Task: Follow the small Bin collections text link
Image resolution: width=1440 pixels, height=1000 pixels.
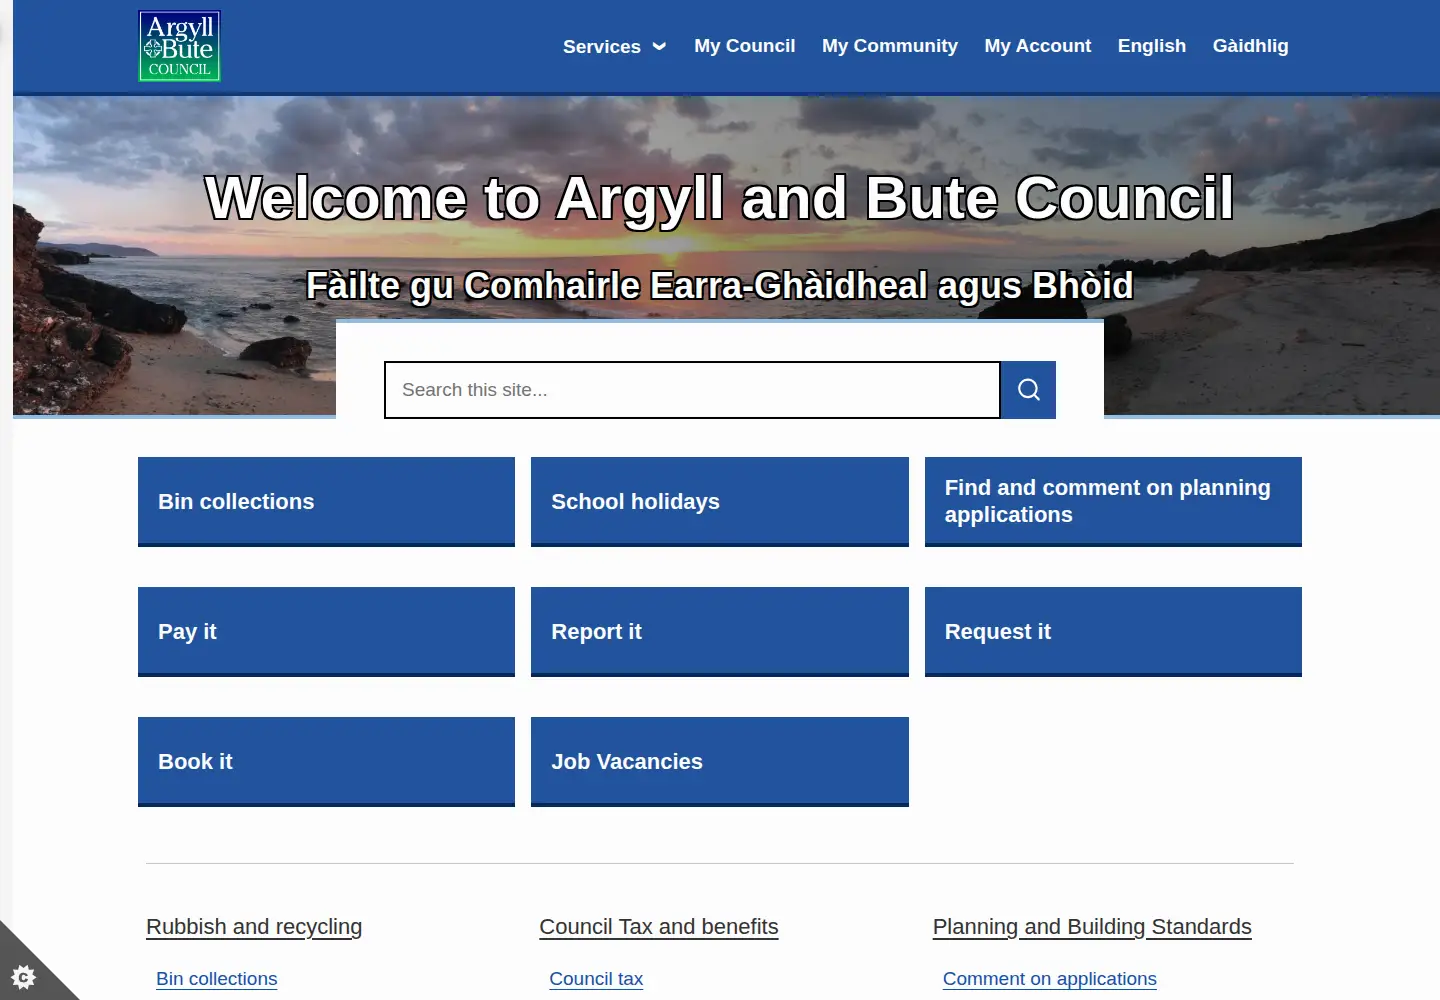Action: 217,979
